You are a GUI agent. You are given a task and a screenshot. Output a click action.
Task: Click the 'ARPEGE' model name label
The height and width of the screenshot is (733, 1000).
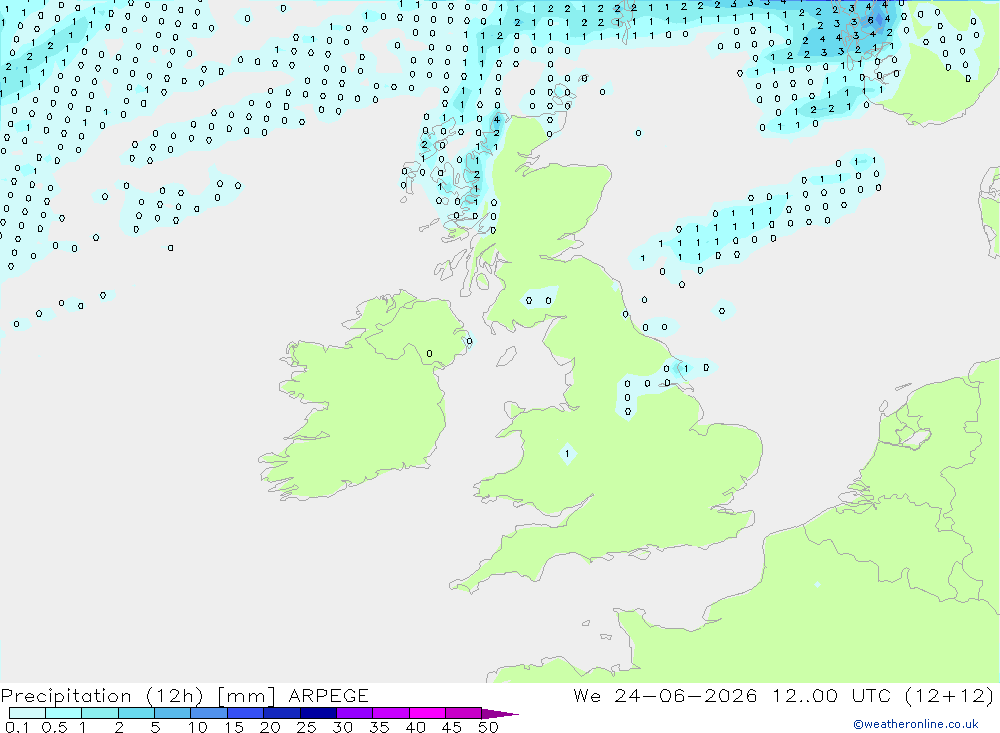328,696
